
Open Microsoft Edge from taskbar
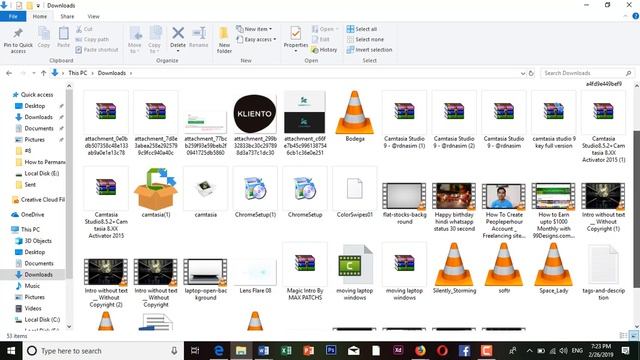(219, 351)
